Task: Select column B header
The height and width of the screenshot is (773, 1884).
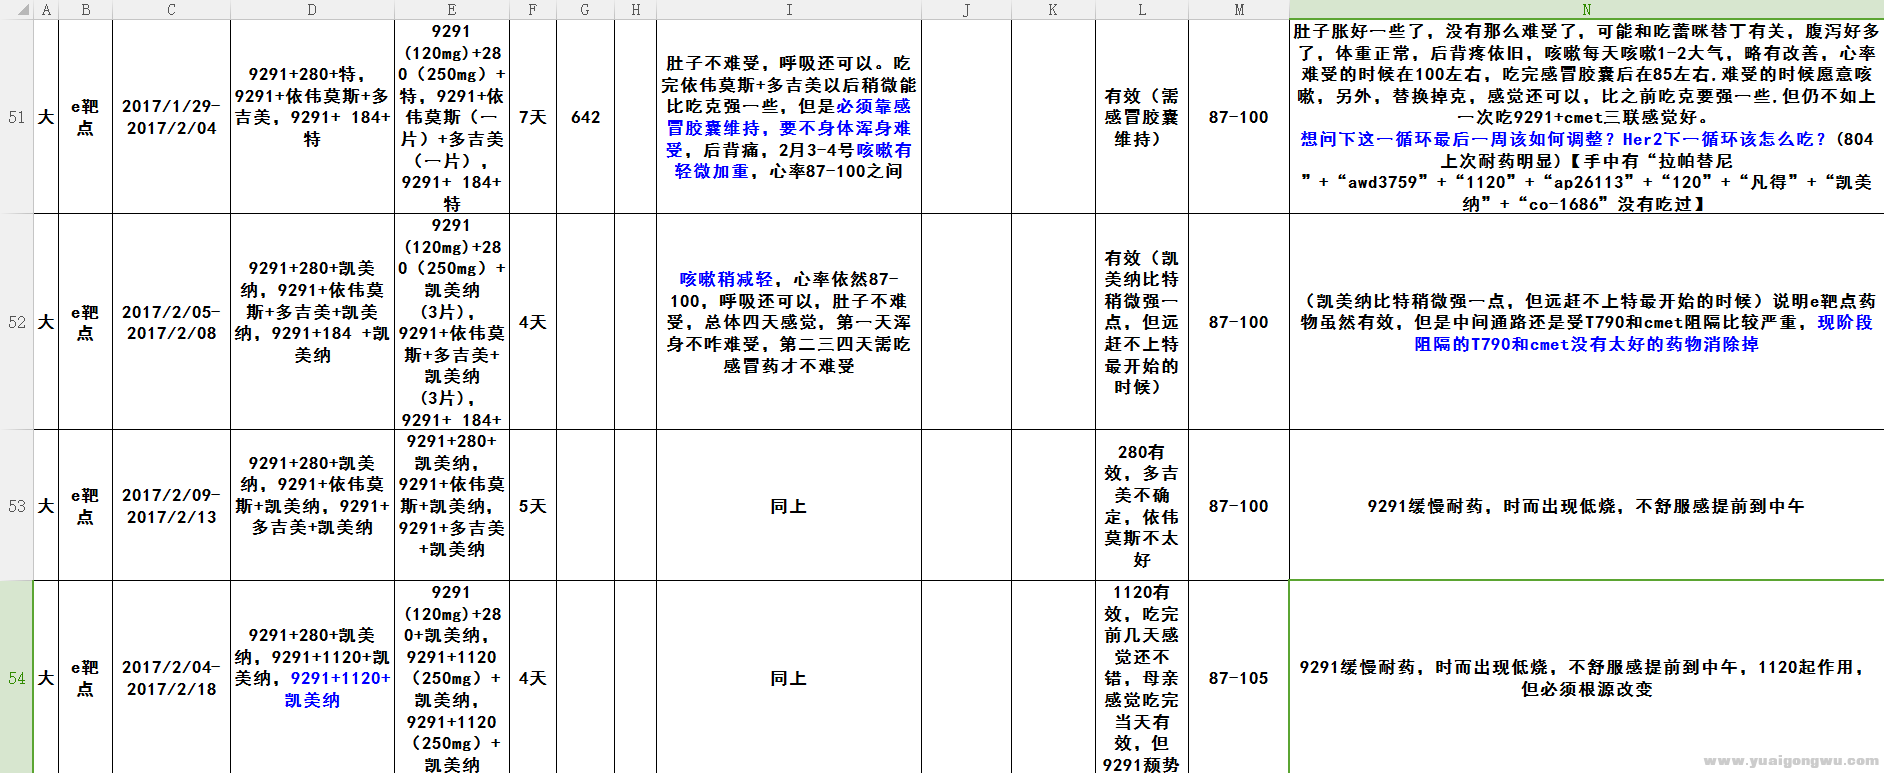Action: 86,9
